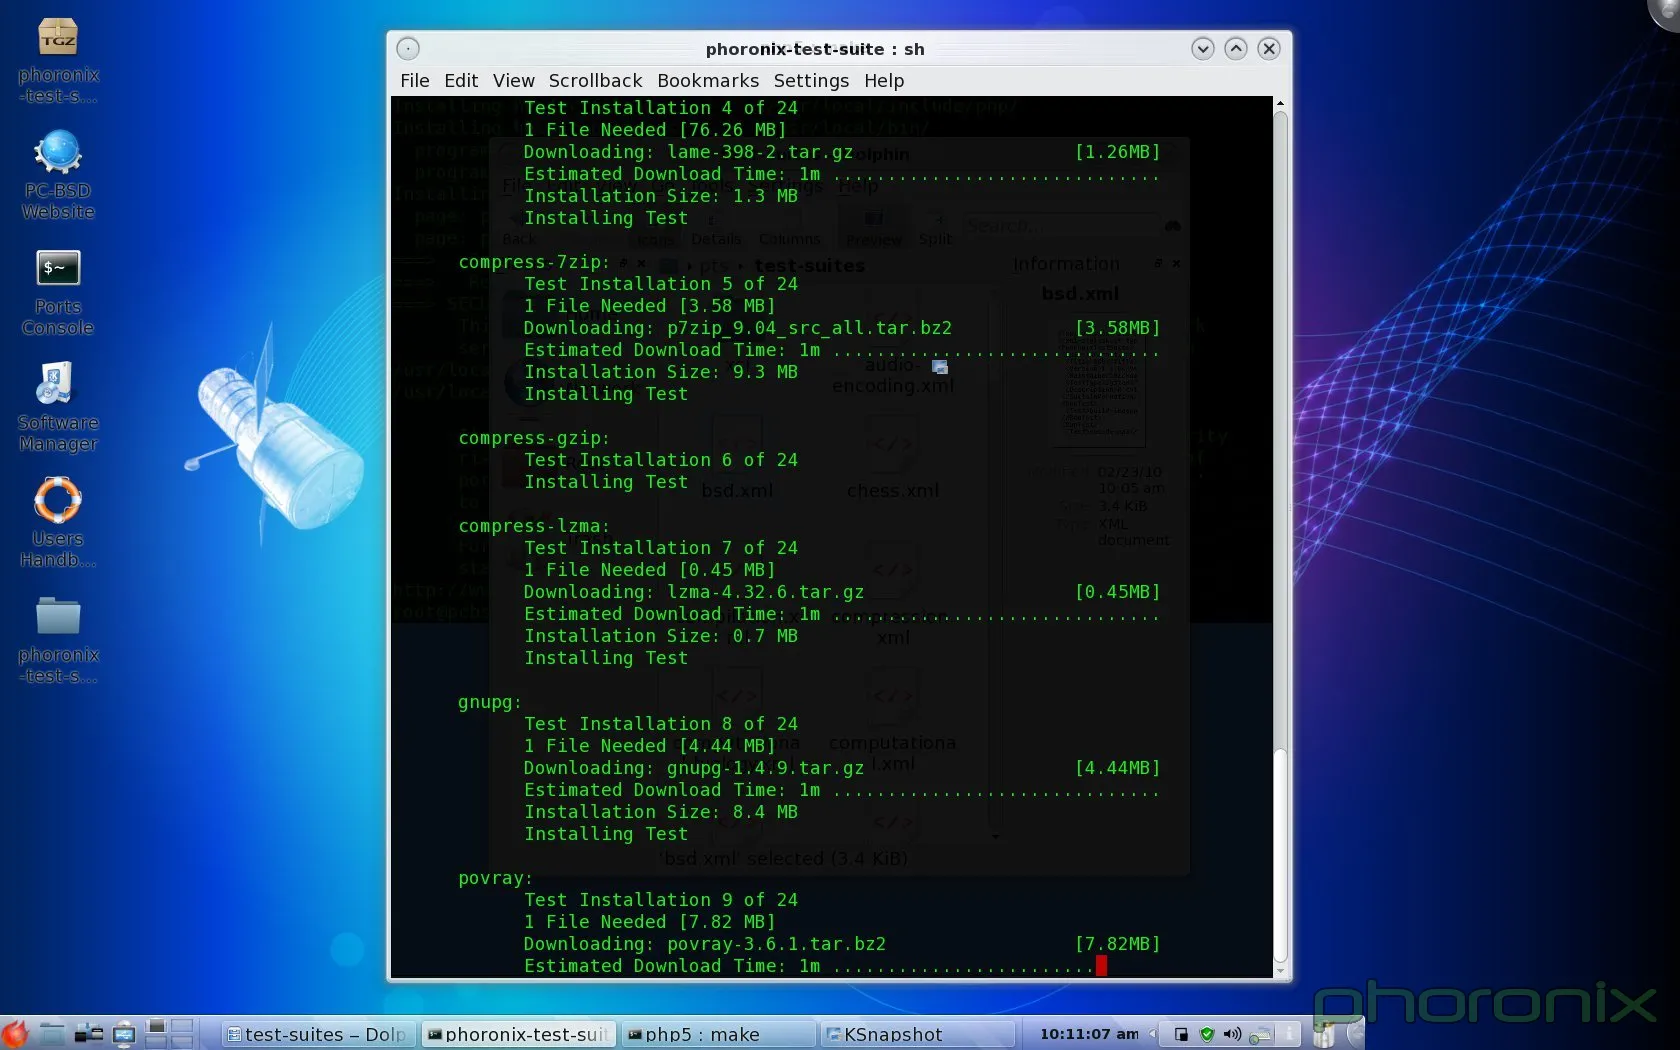Click the red terminal cursor block
The image size is (1680, 1050).
click(x=1101, y=966)
